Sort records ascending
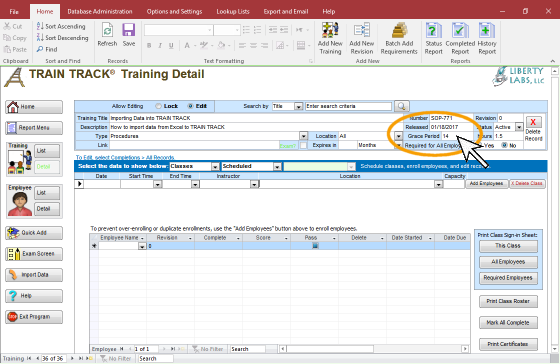 61,26
